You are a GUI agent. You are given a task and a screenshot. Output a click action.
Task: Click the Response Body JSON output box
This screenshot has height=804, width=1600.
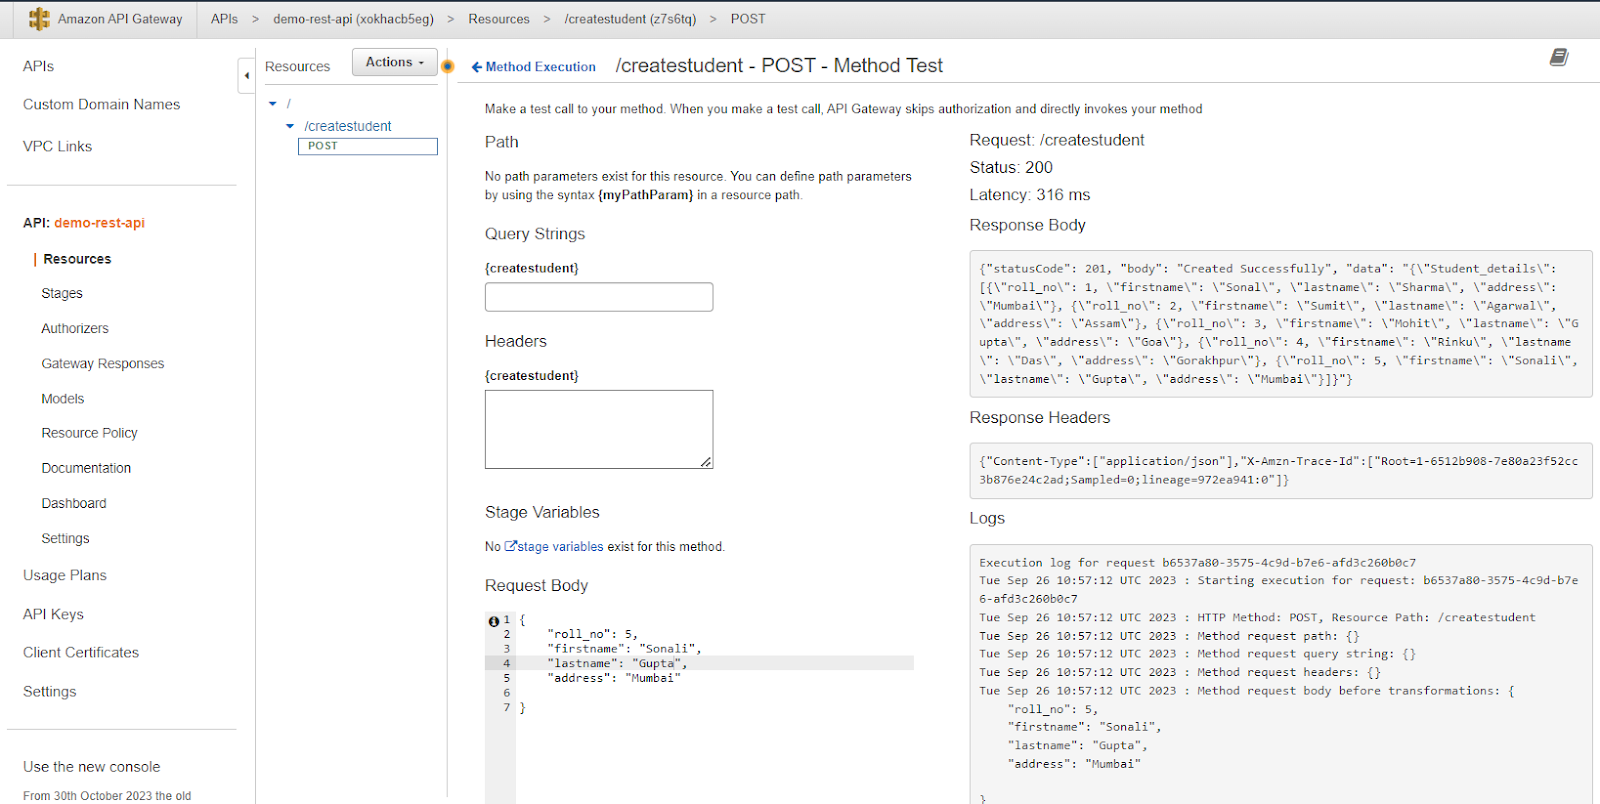point(1281,324)
